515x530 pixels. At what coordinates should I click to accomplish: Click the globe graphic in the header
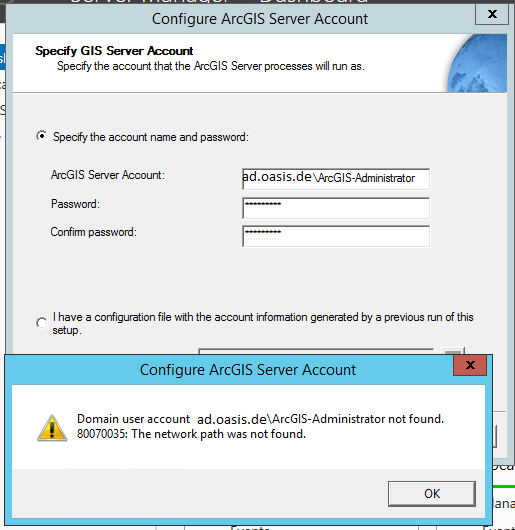pos(477,63)
